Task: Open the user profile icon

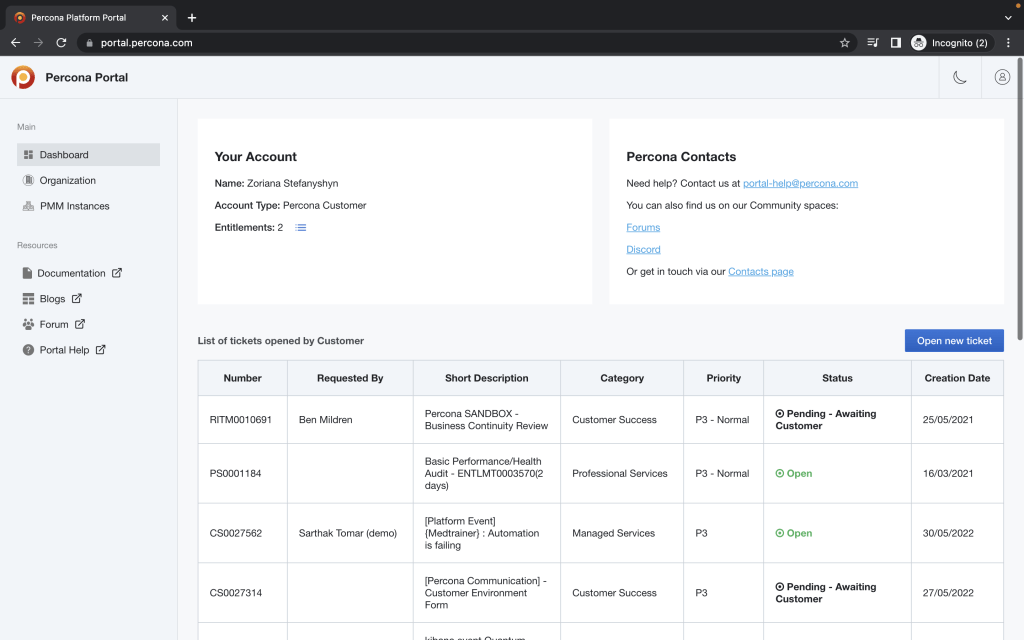Action: [1002, 77]
